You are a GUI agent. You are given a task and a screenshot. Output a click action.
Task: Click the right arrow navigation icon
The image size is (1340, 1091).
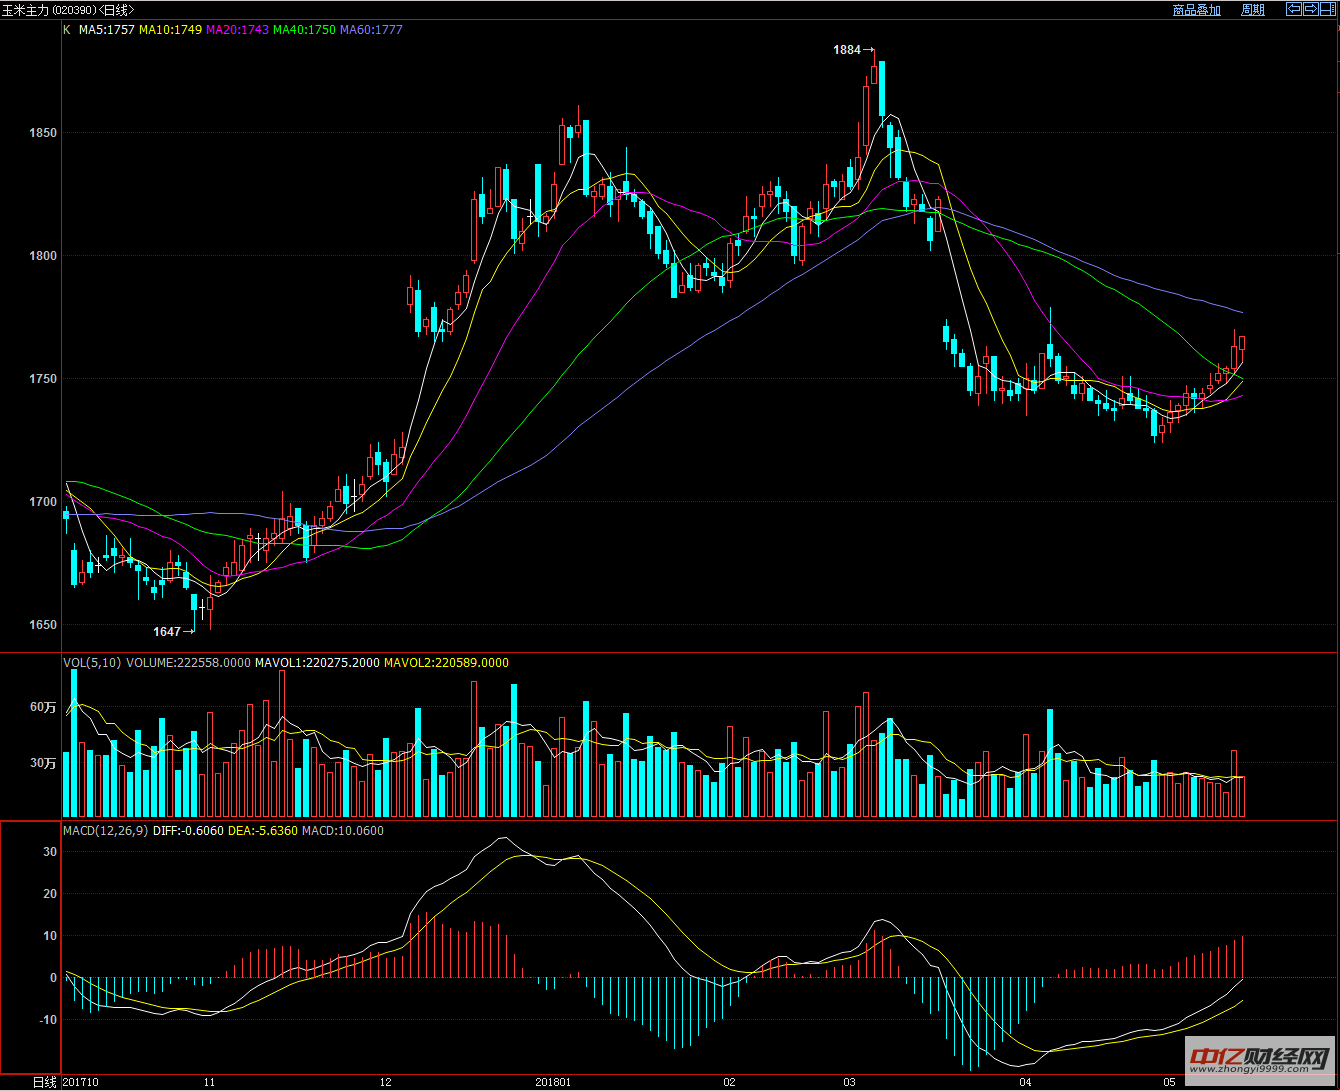1310,9
